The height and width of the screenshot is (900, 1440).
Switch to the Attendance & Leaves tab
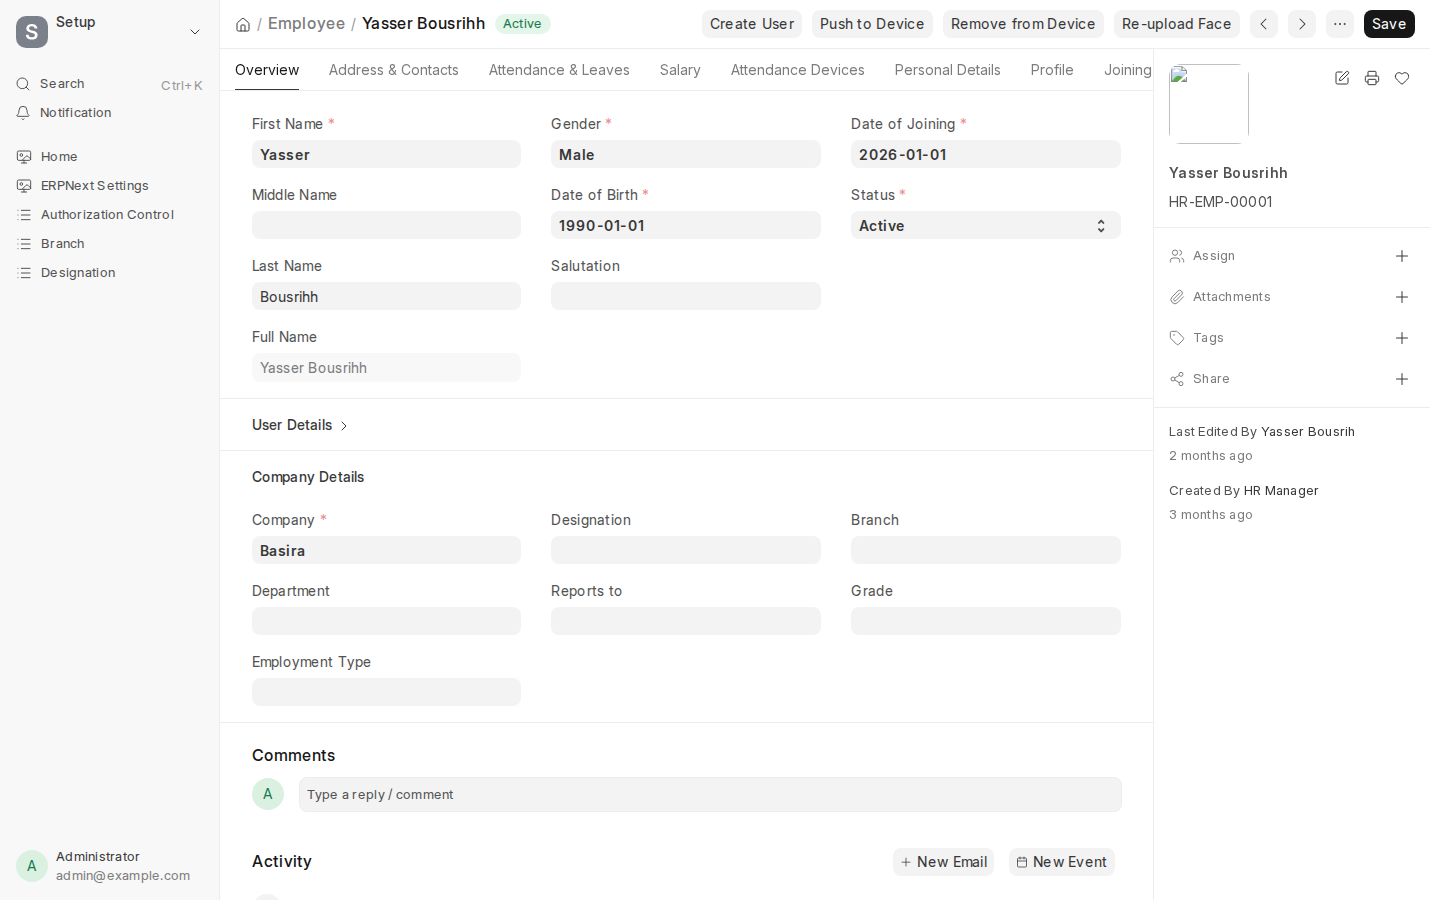559,70
